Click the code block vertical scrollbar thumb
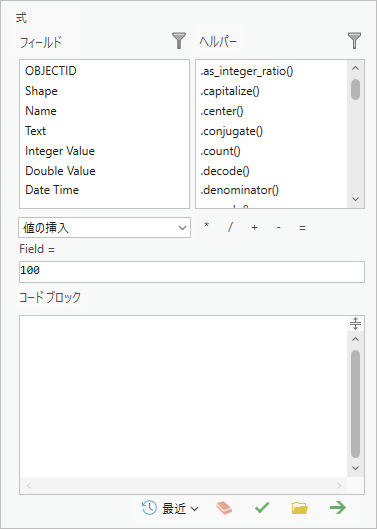Viewport: 377px width, 529px height. [x=355, y=404]
